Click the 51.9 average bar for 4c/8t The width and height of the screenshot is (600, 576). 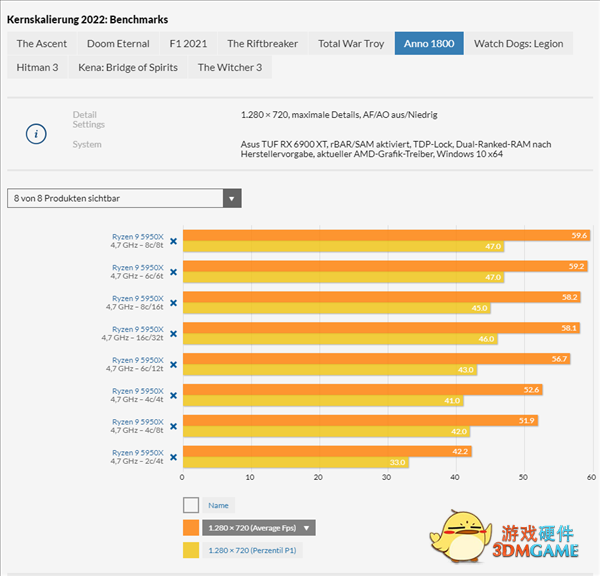click(360, 421)
